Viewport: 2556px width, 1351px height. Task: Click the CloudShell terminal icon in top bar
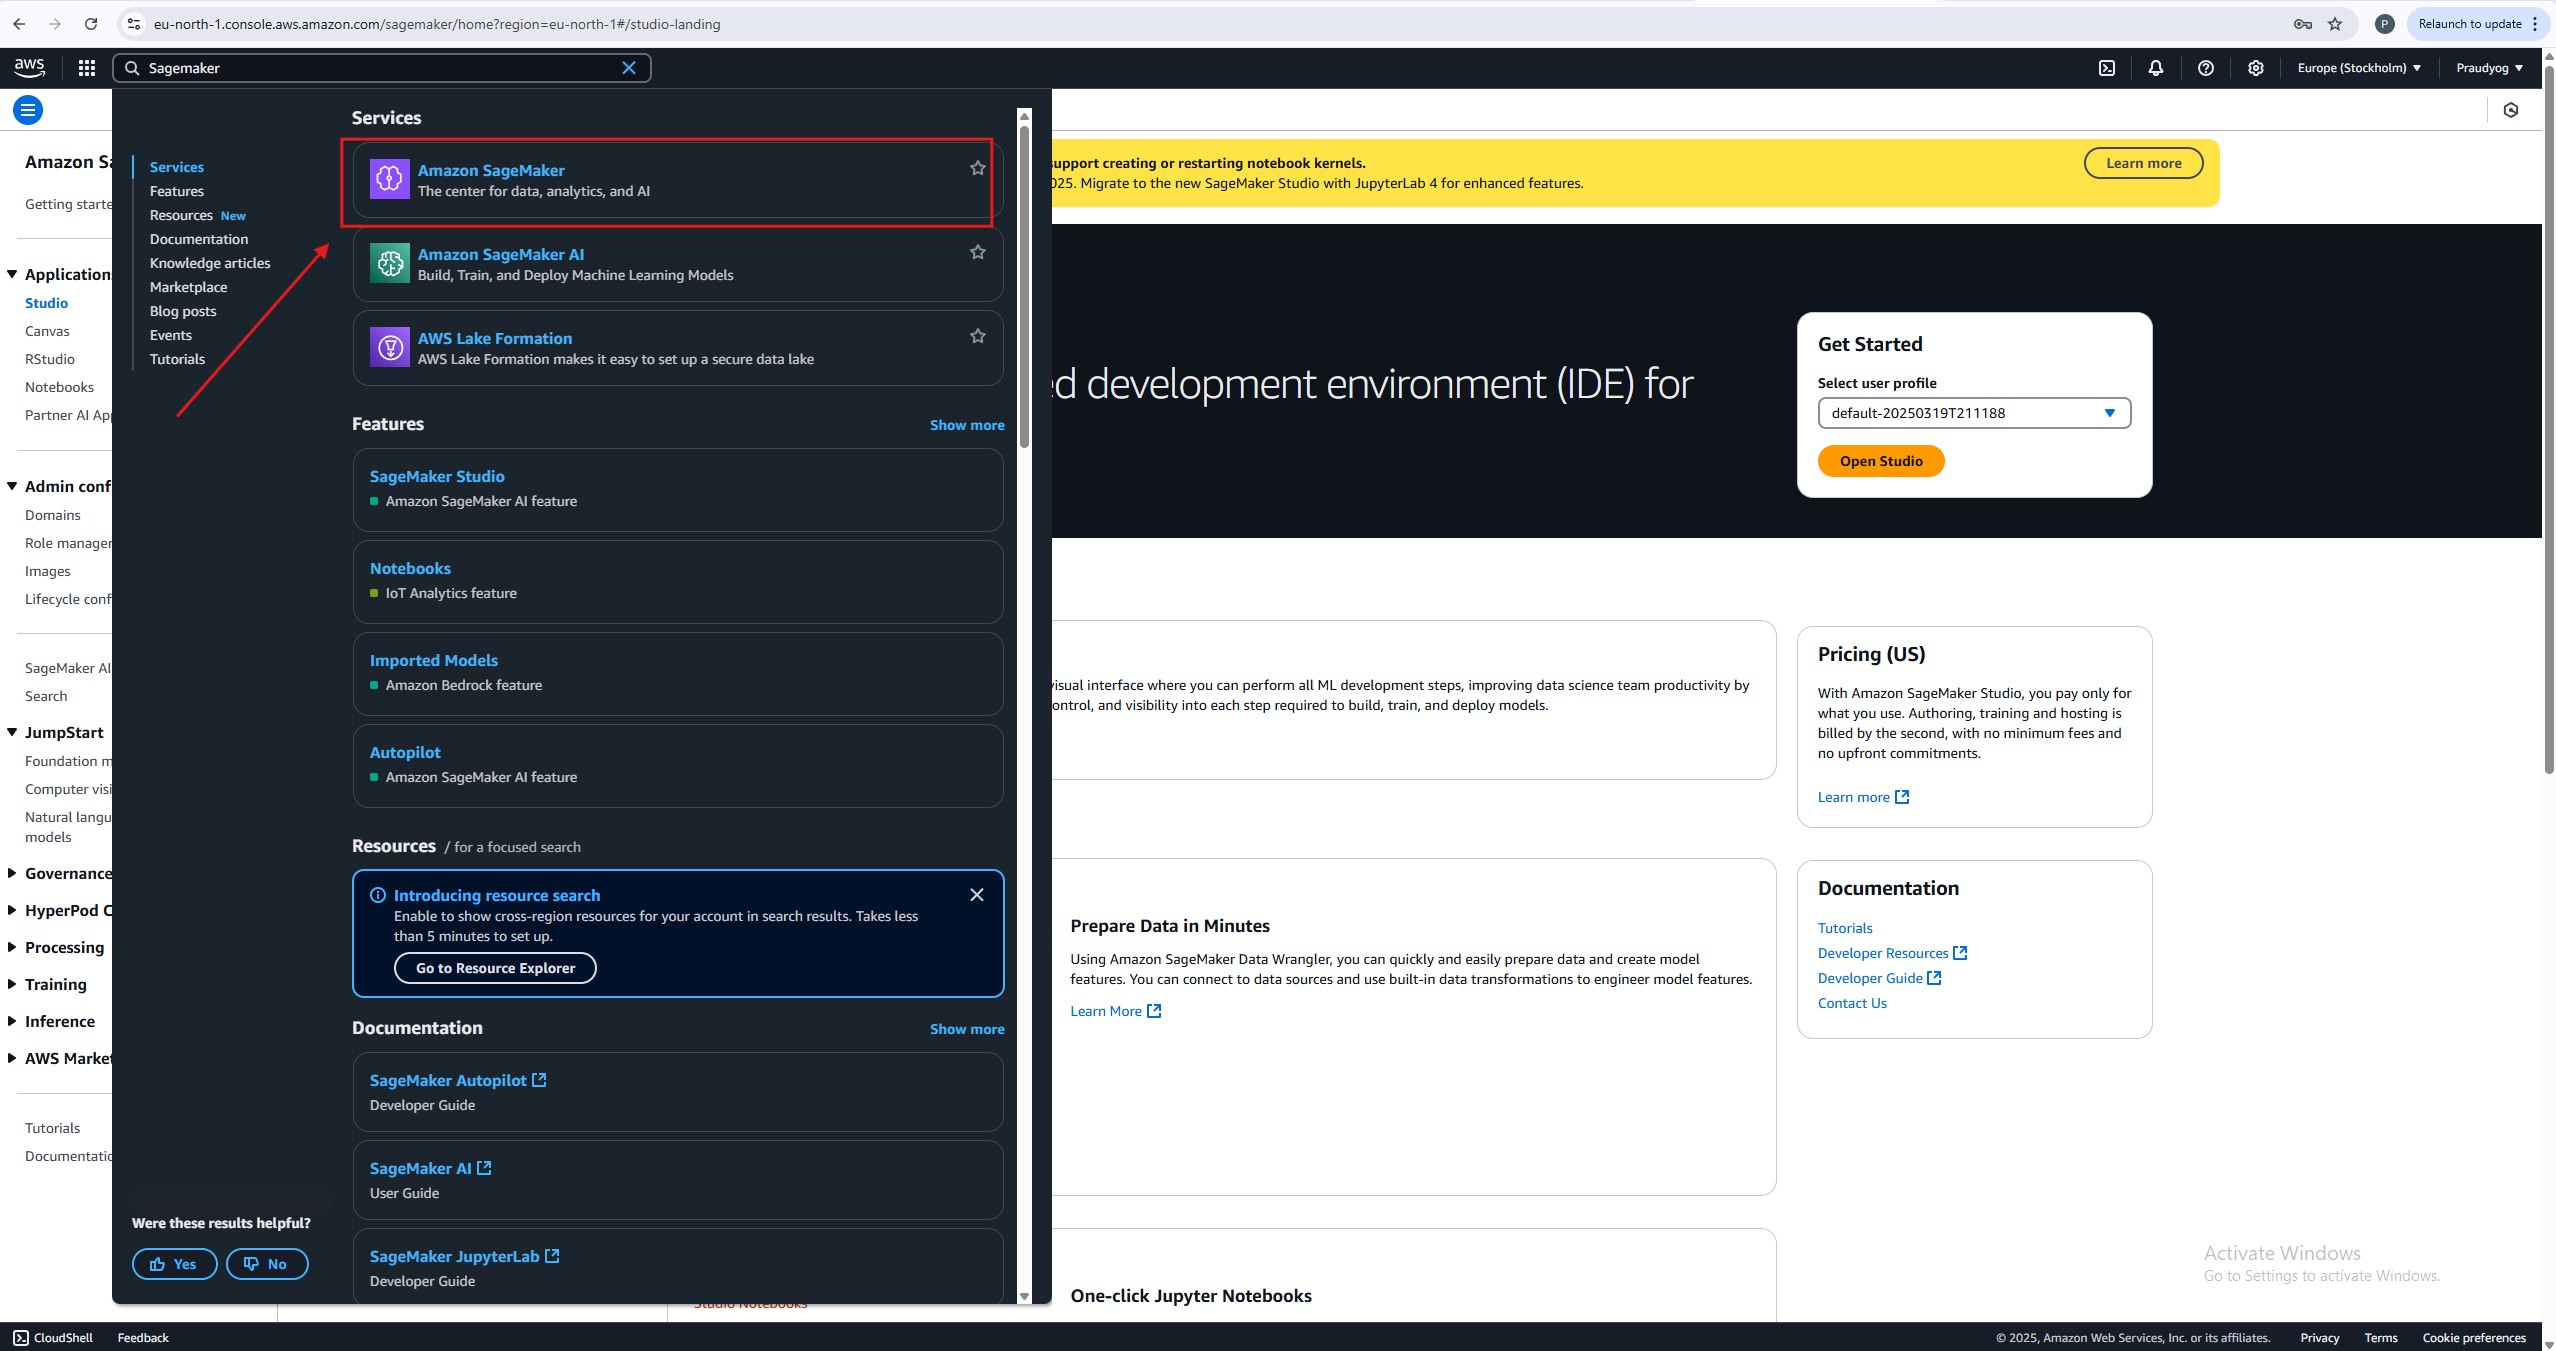pyautogui.click(x=2107, y=68)
